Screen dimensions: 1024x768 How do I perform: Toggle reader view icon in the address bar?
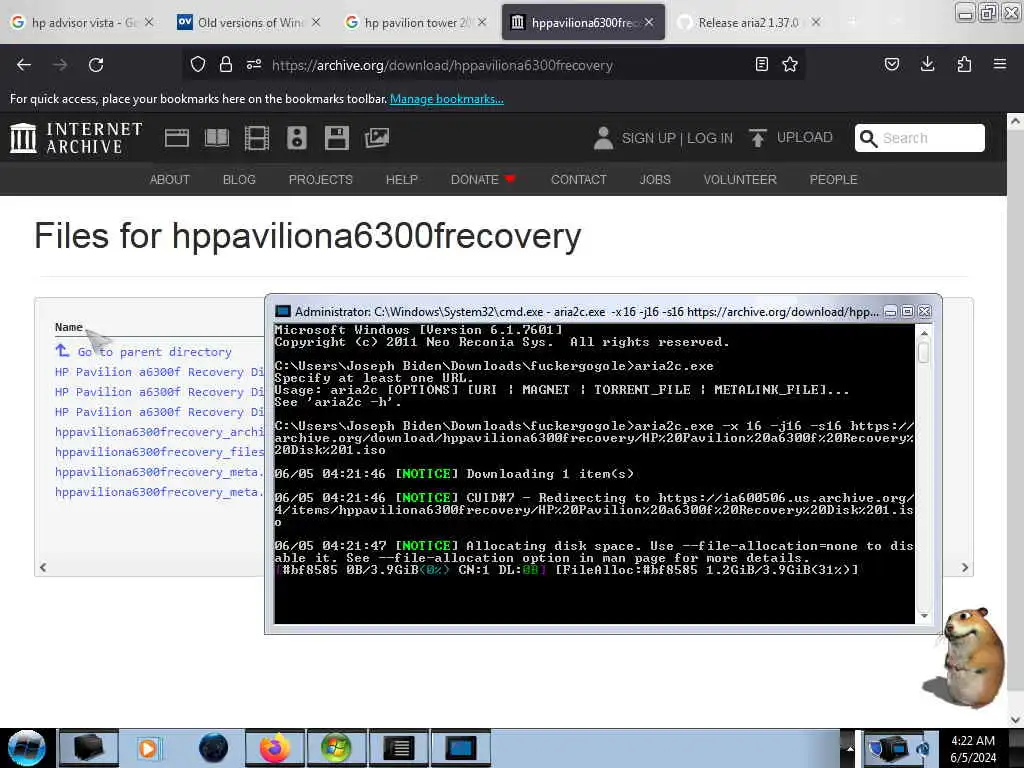pos(761,65)
